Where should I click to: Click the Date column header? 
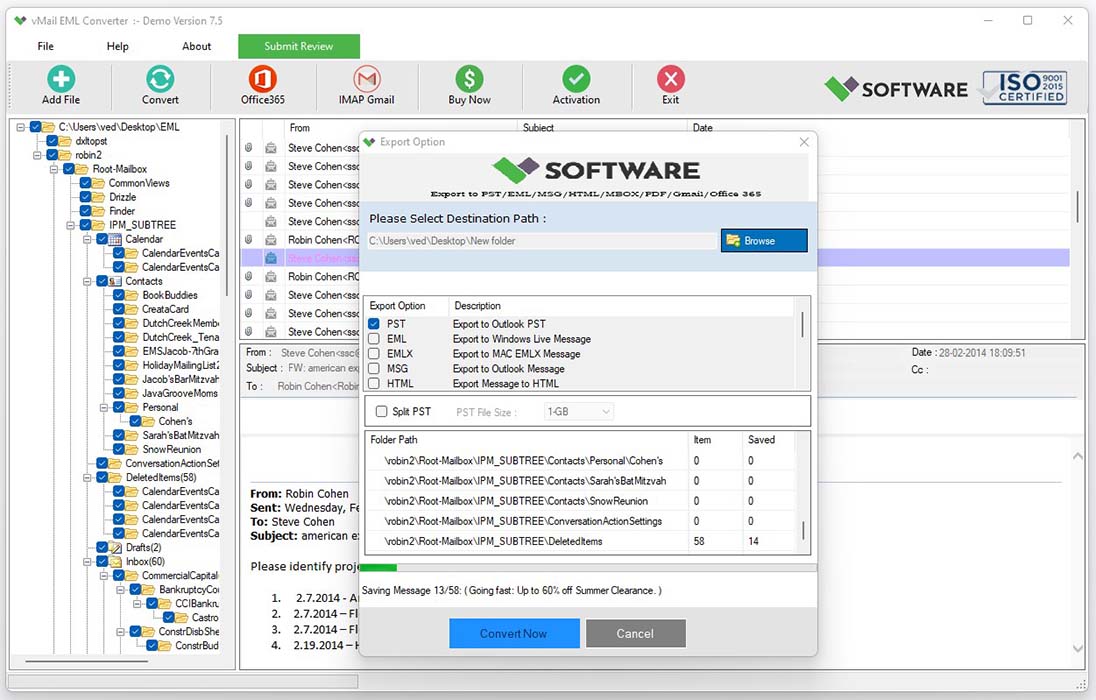[x=702, y=128]
